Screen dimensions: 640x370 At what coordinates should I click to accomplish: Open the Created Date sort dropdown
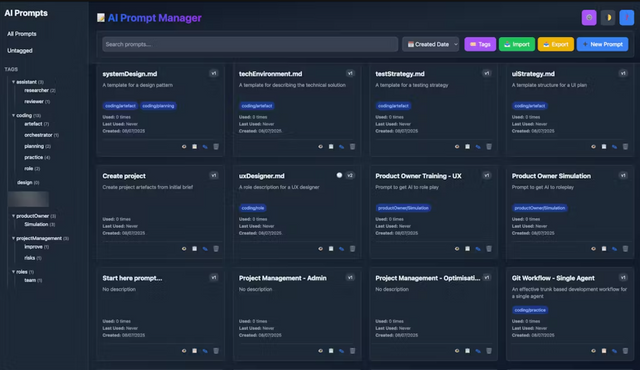click(x=431, y=44)
